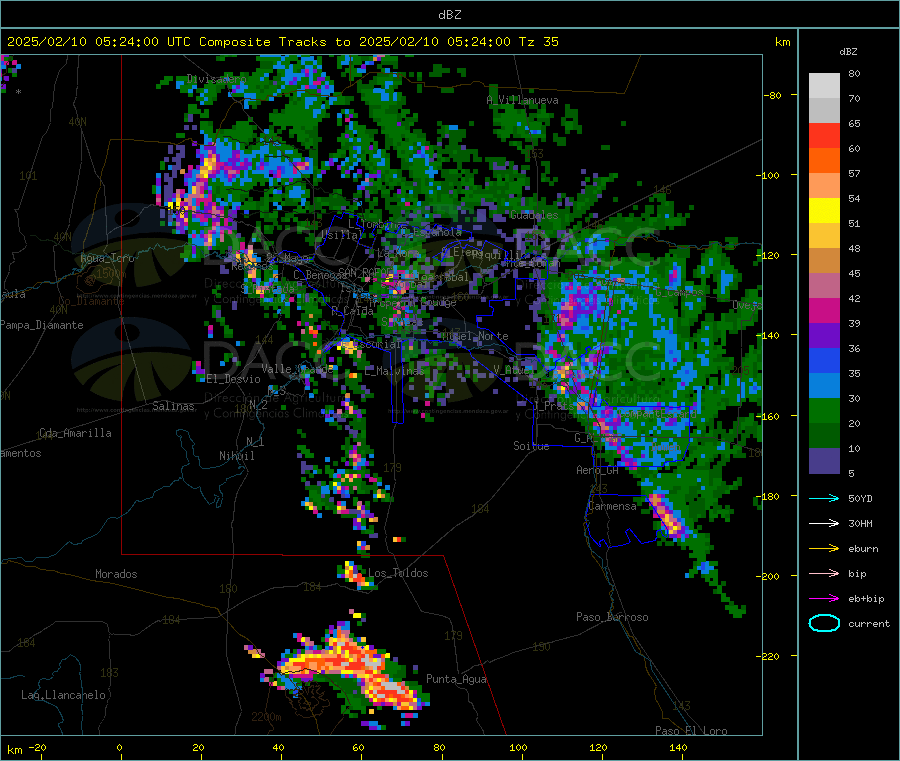Click the eburn orange arrow legend icon
The height and width of the screenshot is (761, 900).
[824, 549]
